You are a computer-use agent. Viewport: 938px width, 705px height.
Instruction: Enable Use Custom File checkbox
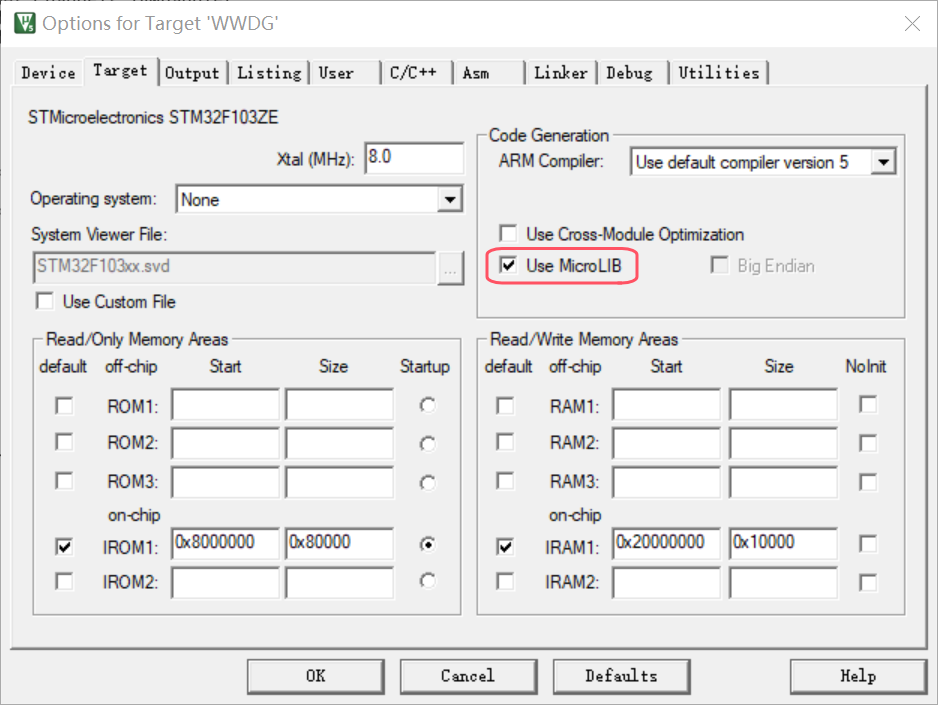coord(45,301)
